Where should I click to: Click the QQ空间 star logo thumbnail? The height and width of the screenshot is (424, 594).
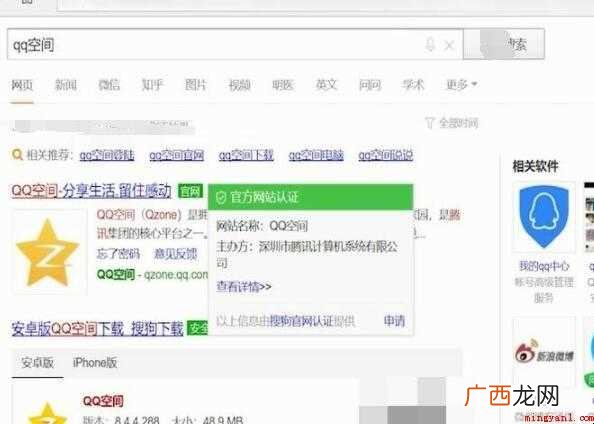[x=48, y=252]
